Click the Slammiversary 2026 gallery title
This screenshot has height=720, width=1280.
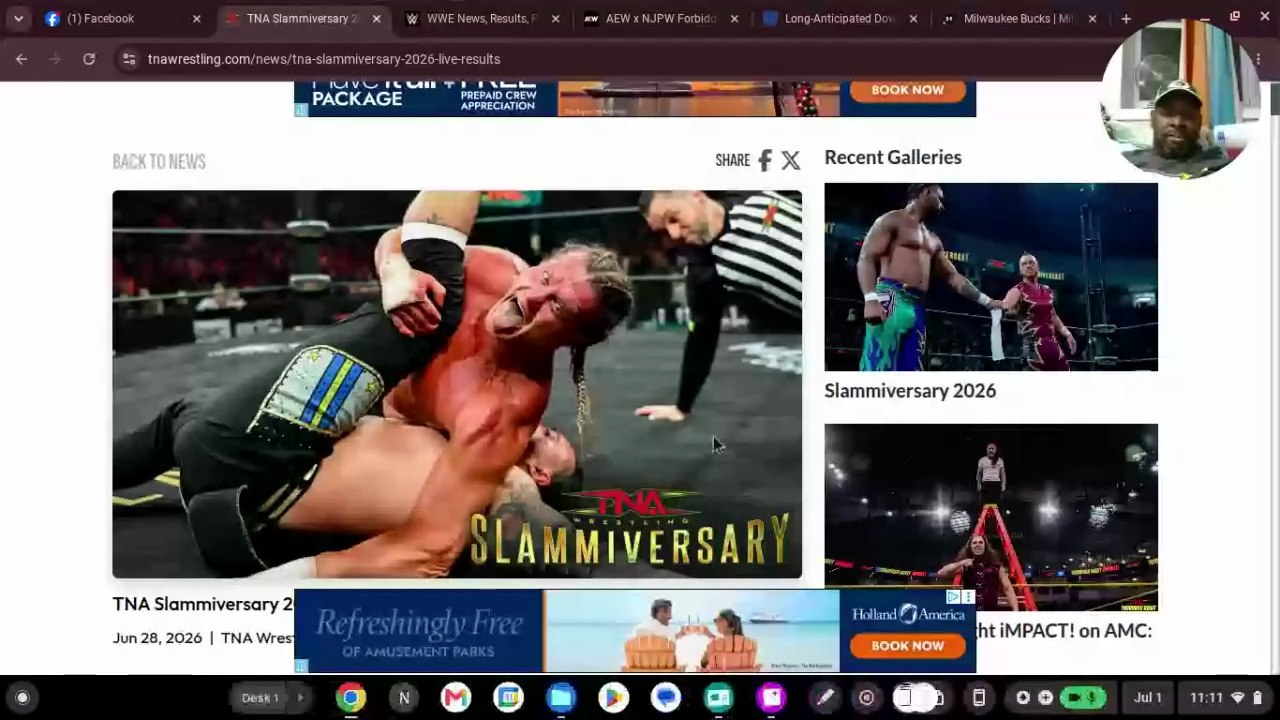click(x=910, y=391)
